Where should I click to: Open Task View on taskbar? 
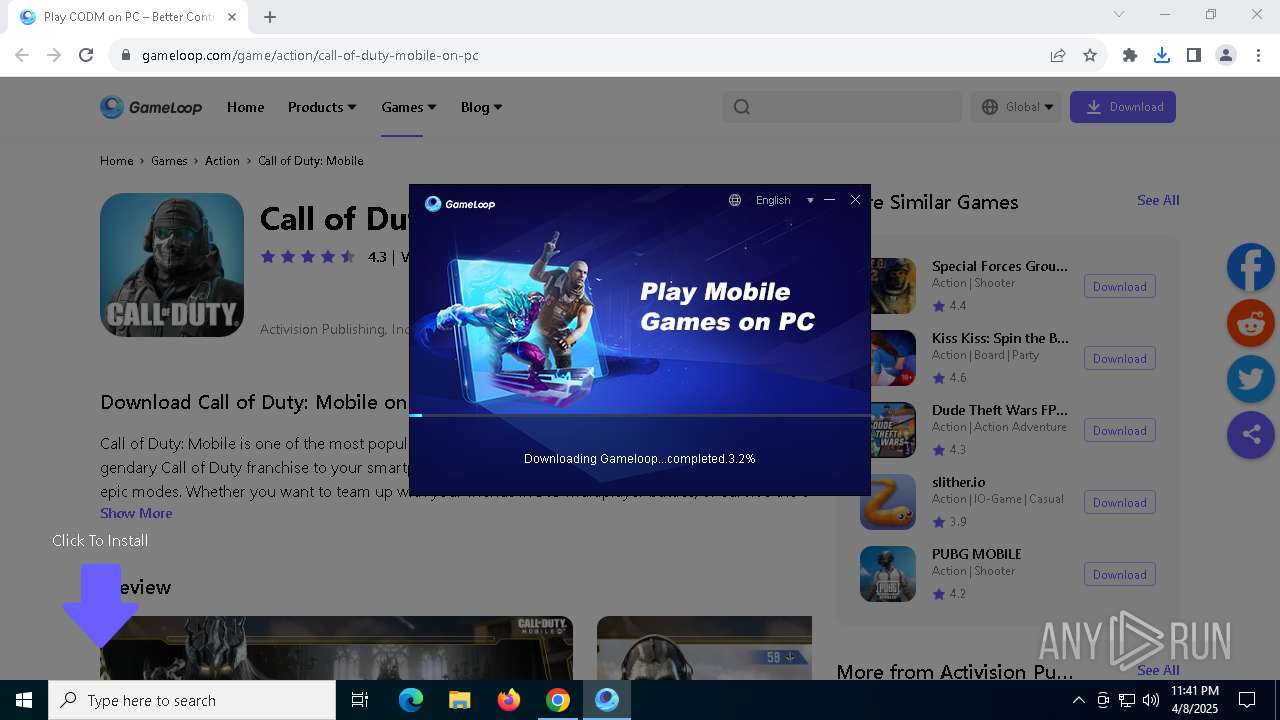360,700
